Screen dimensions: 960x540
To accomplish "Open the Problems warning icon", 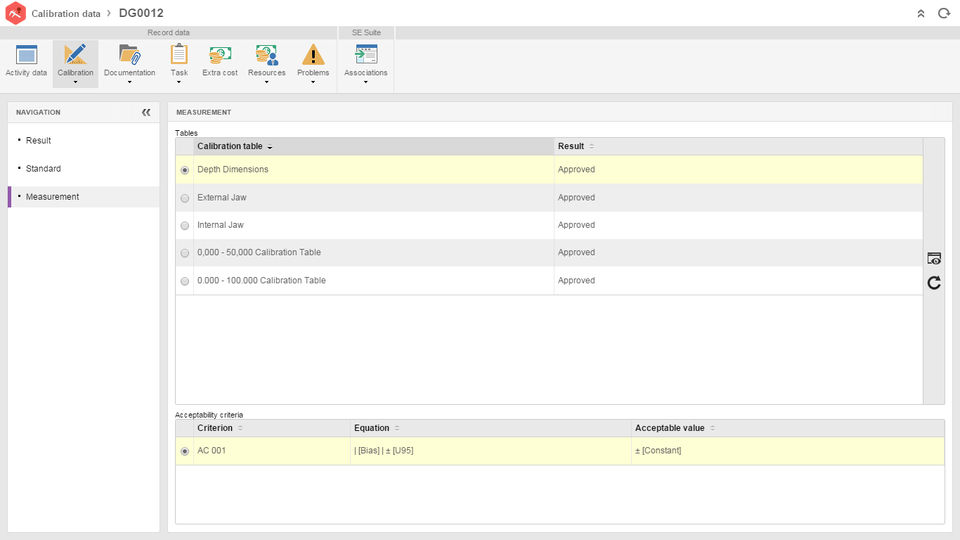I will point(313,55).
